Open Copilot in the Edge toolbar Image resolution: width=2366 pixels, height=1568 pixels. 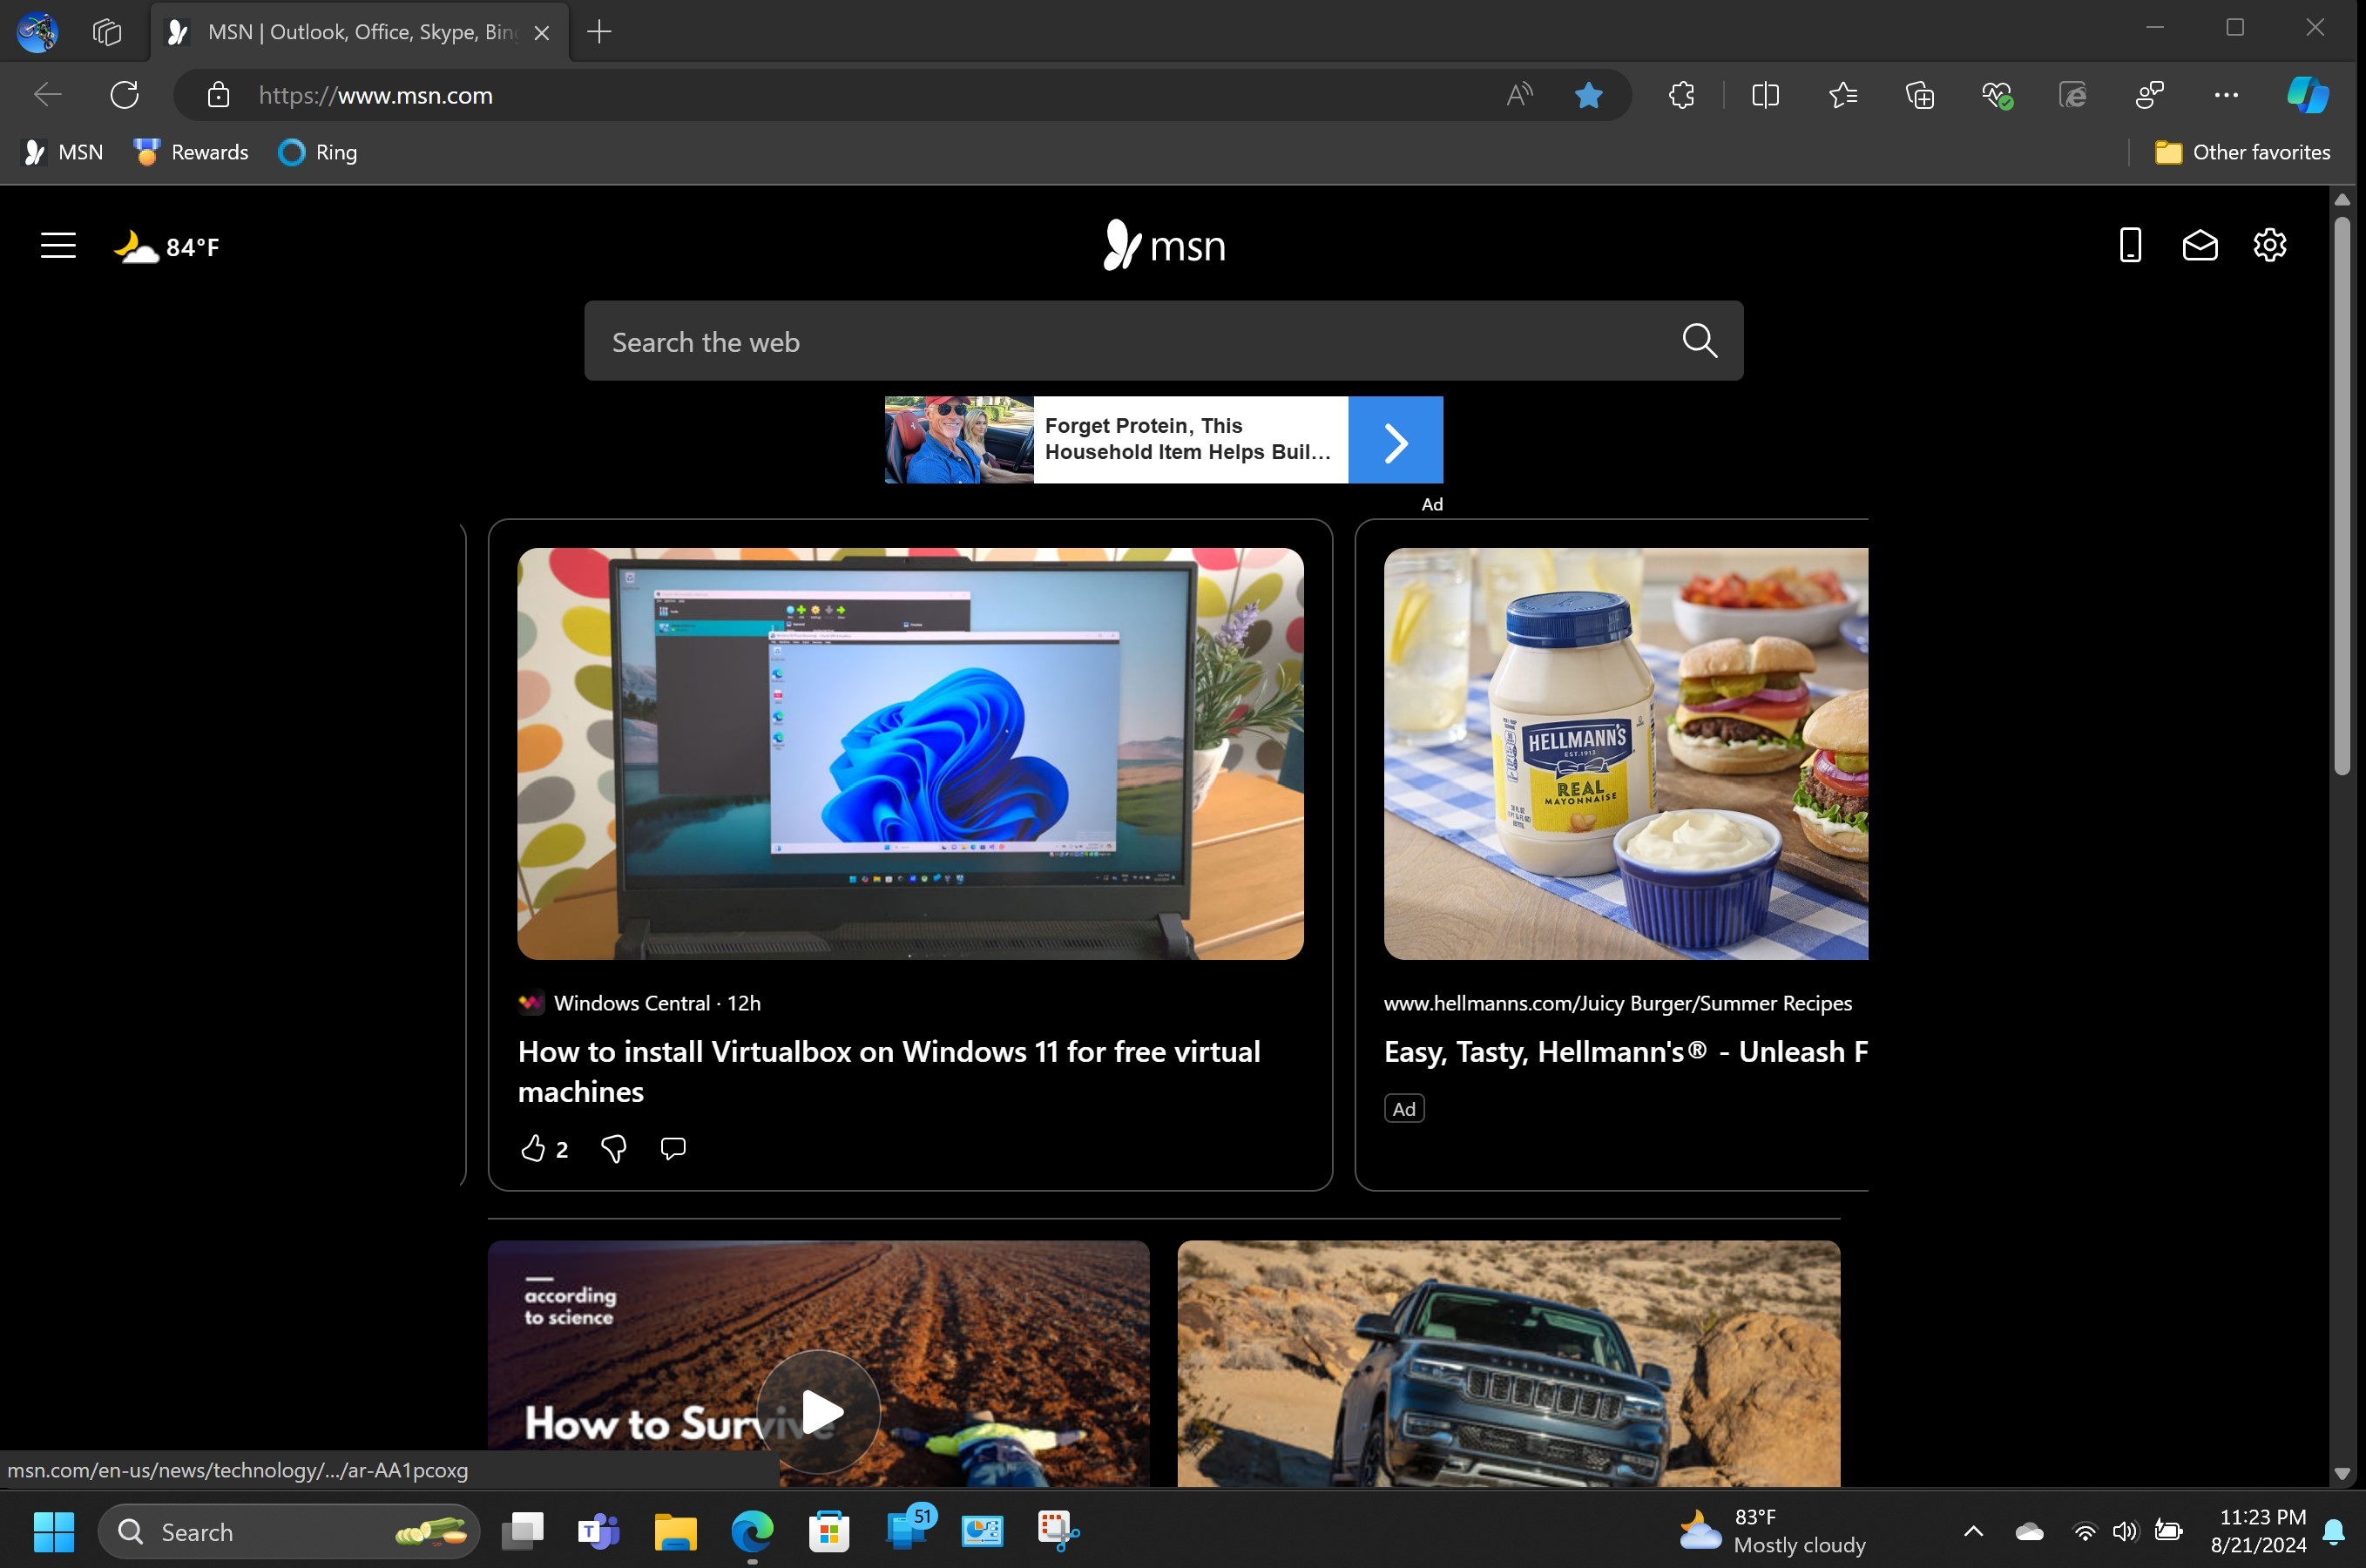pyautogui.click(x=2306, y=95)
